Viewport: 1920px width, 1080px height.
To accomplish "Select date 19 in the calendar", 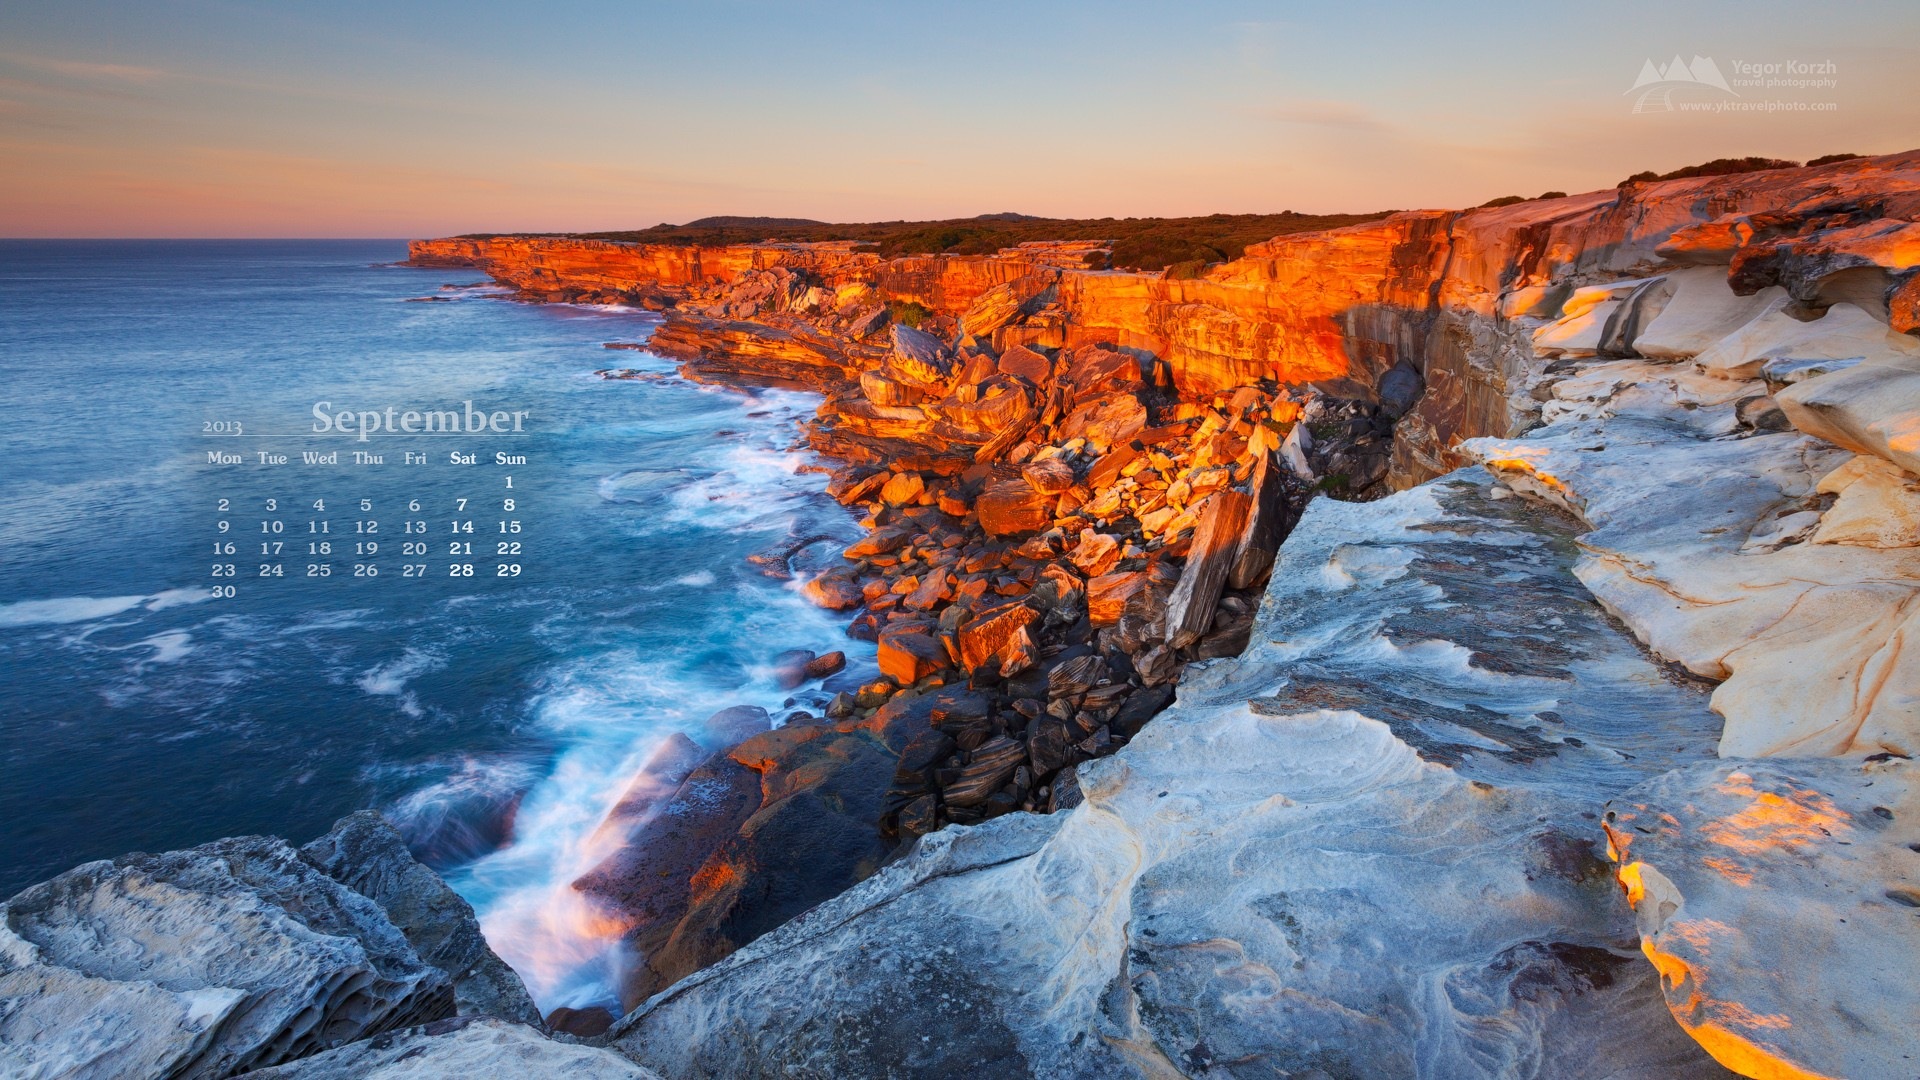I will click(366, 549).
